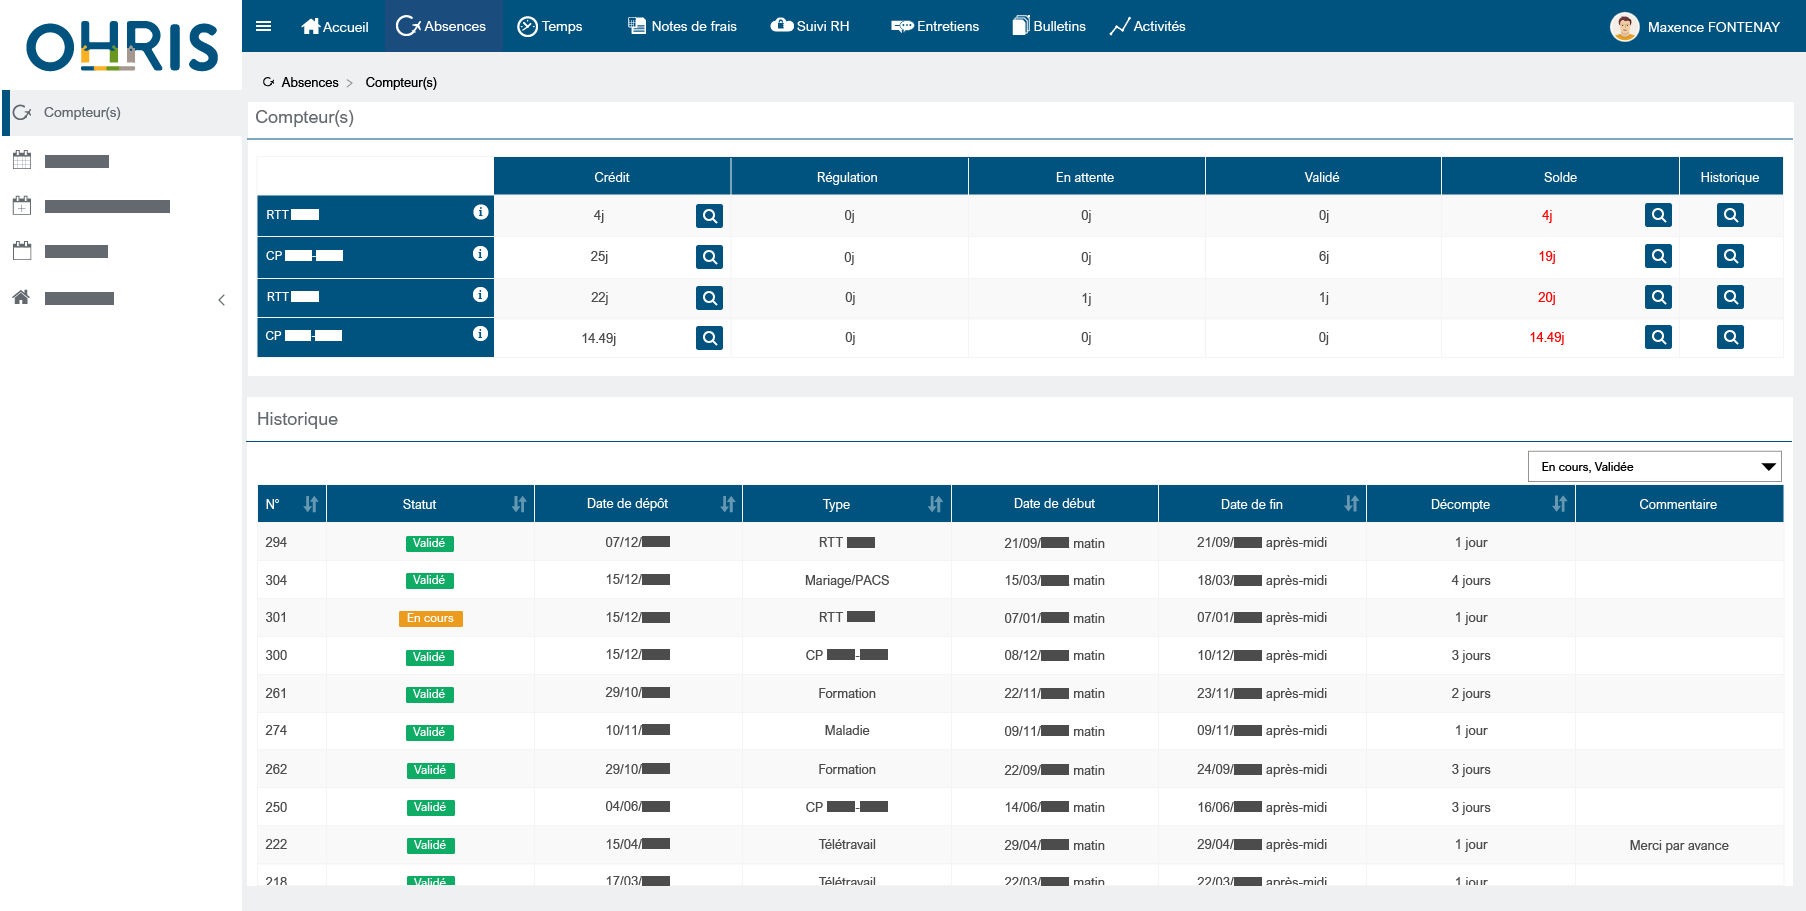Click the home icon in left sidebar
The width and height of the screenshot is (1806, 911).
click(21, 297)
